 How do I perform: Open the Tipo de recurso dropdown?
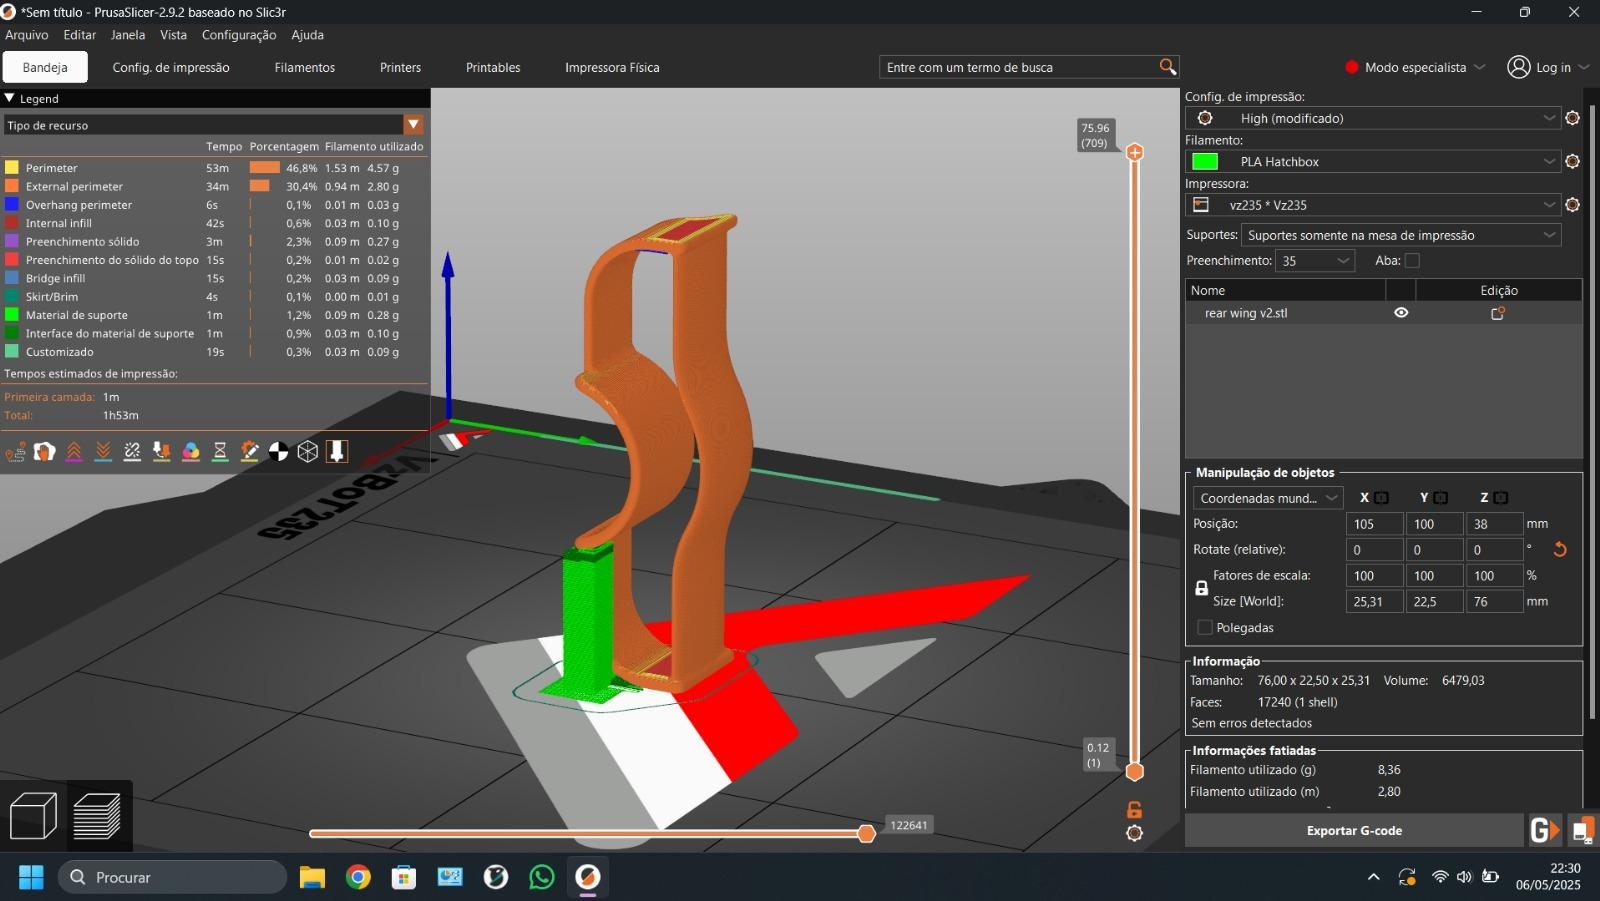pyautogui.click(x=414, y=124)
